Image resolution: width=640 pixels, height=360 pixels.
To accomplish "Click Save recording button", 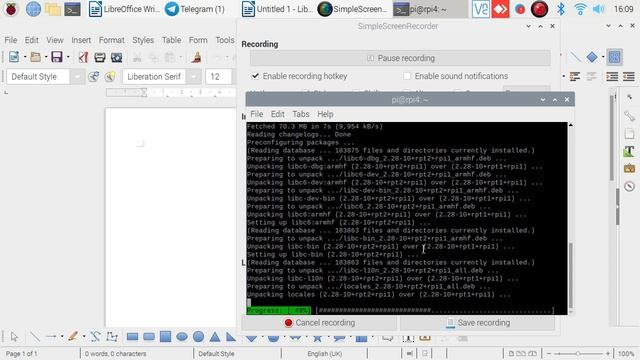I will [478, 323].
